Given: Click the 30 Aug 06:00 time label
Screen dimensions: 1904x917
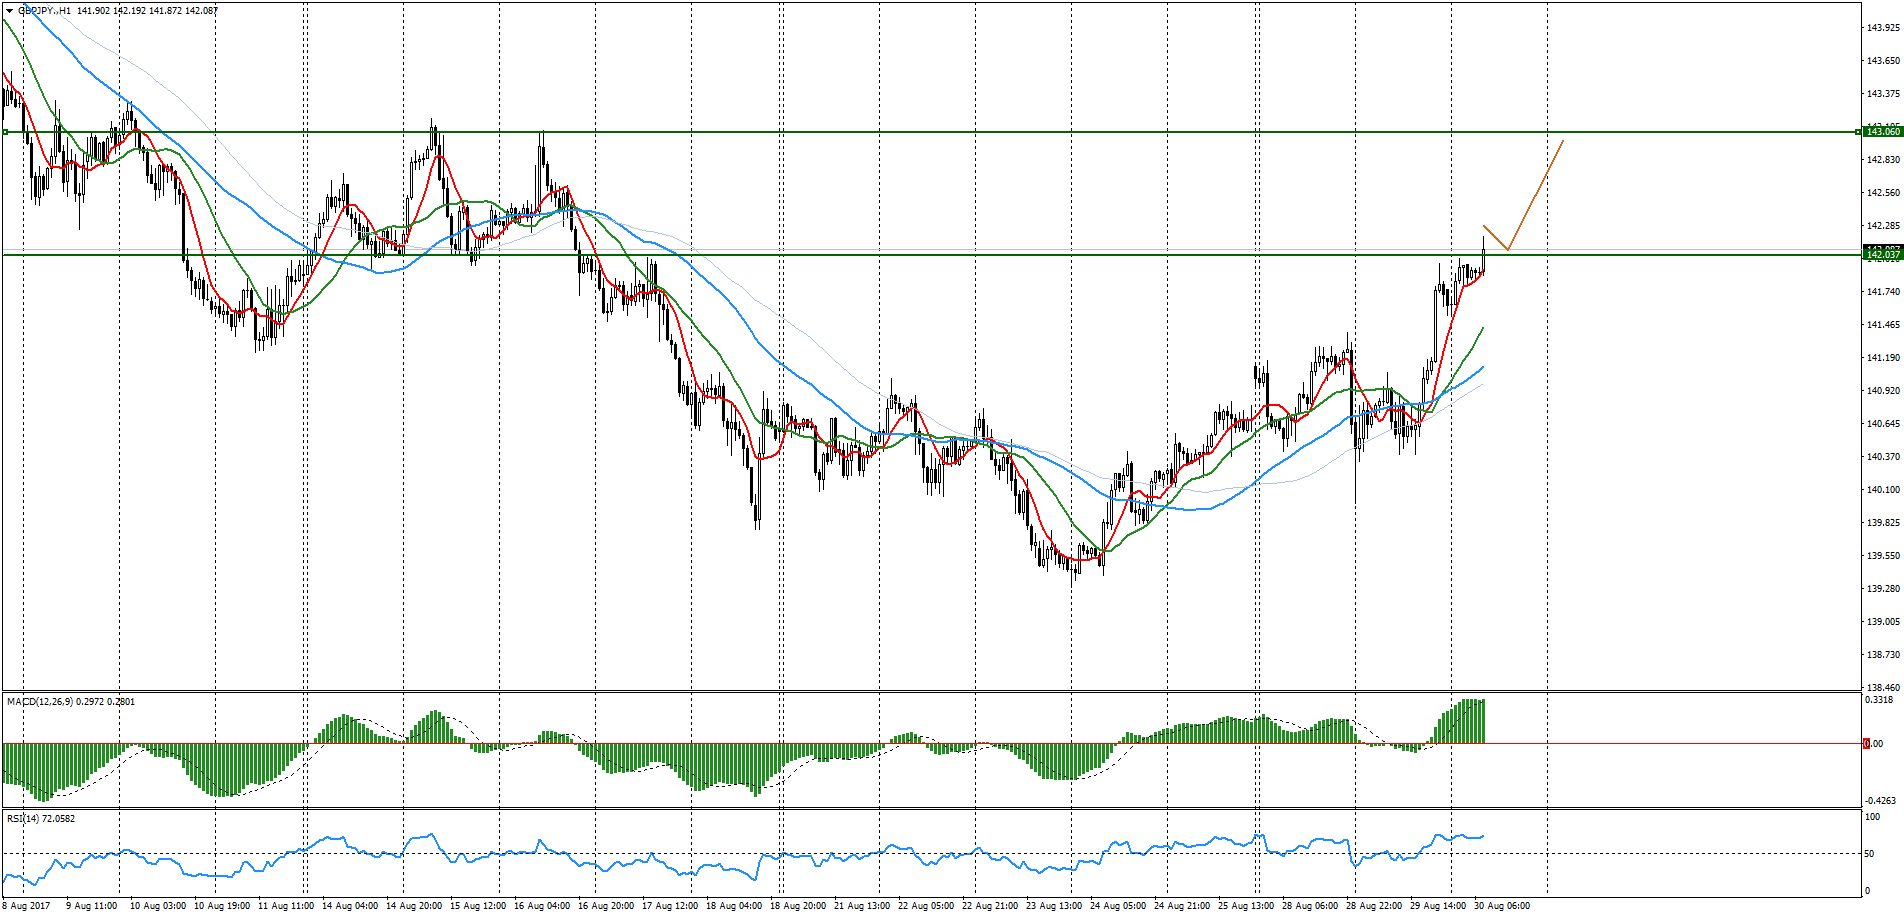Looking at the screenshot, I should pyautogui.click(x=1500, y=906).
